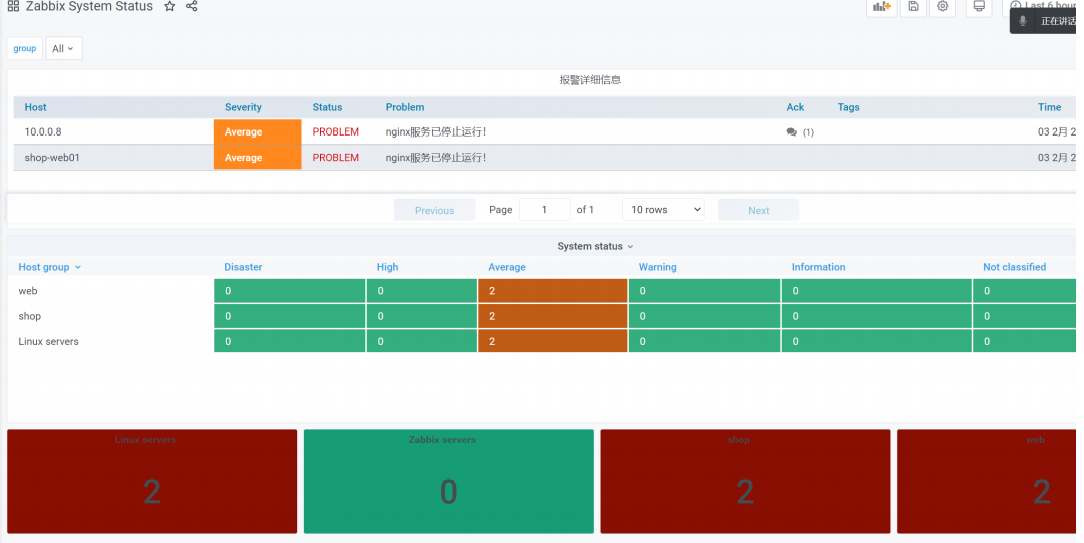The width and height of the screenshot is (1084, 543).
Task: Open the Linux servers red stat panel
Action: pos(152,481)
